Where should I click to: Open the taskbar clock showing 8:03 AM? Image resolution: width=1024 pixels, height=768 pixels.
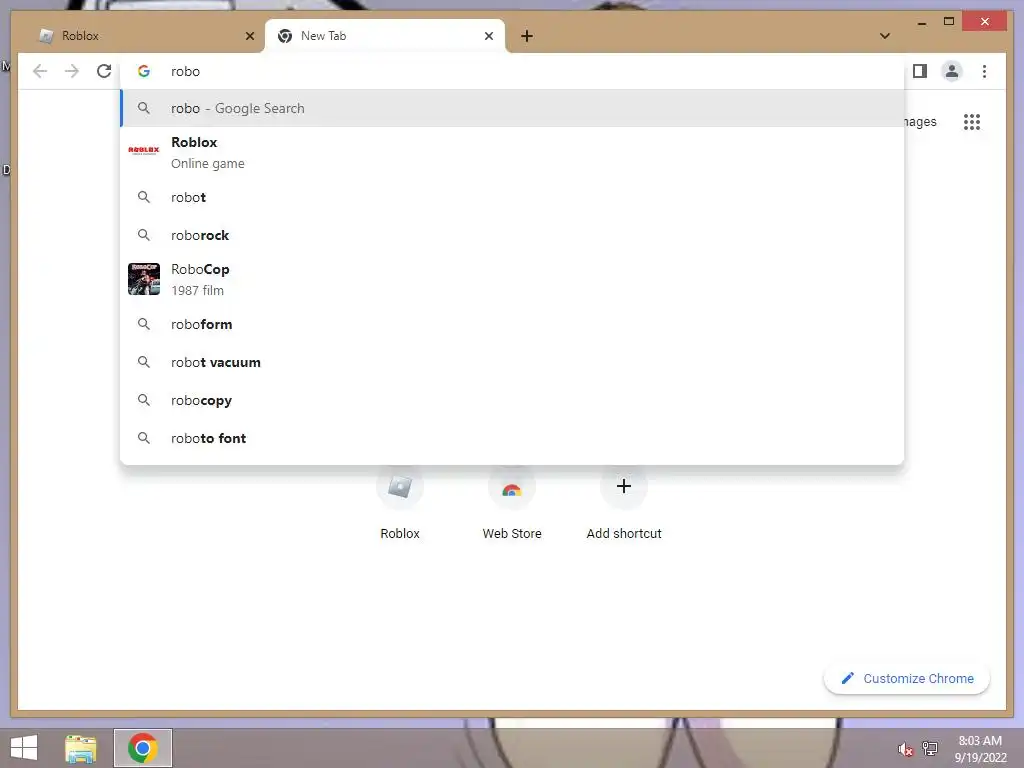[x=980, y=749]
